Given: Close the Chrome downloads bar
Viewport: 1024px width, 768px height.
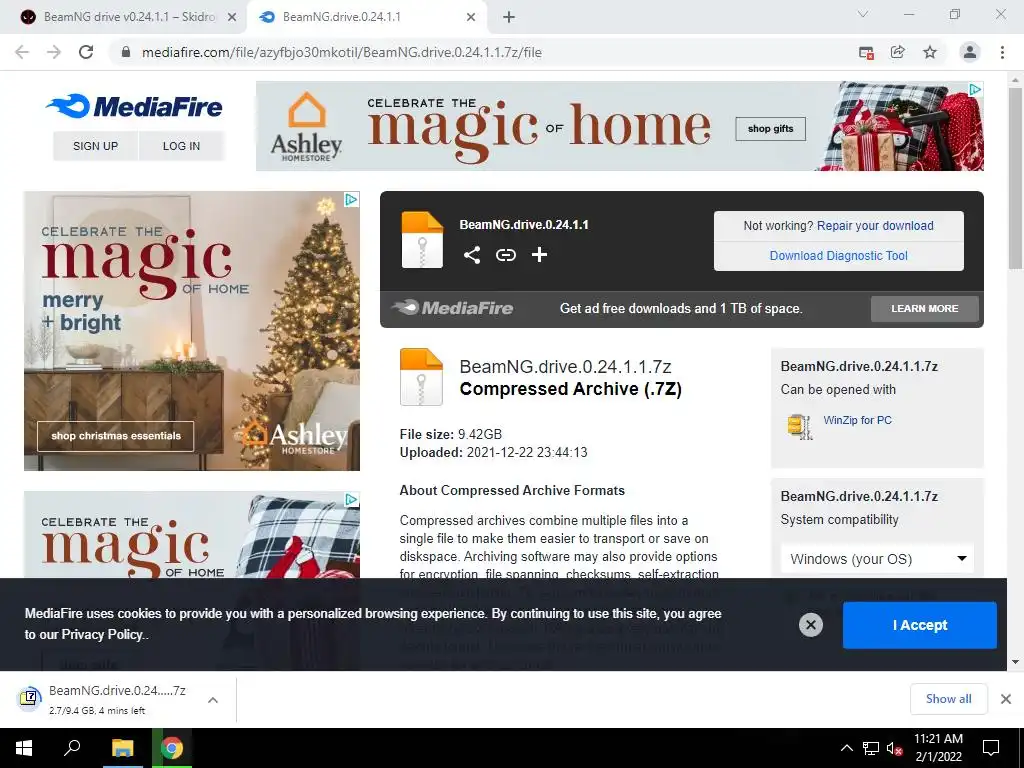Looking at the screenshot, I should click(x=1006, y=699).
